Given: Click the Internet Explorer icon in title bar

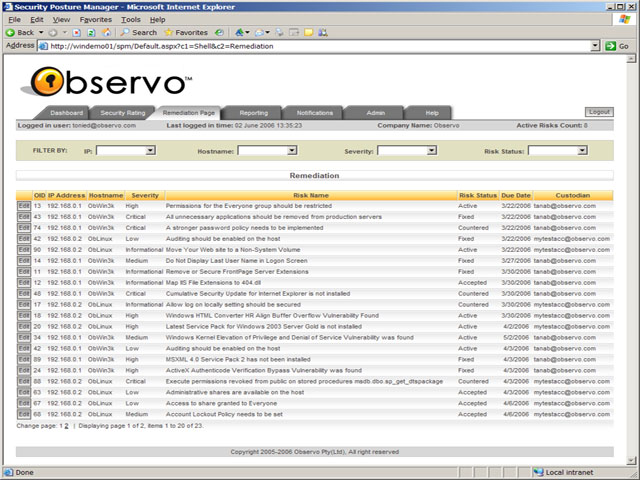Looking at the screenshot, I should tap(8, 7).
